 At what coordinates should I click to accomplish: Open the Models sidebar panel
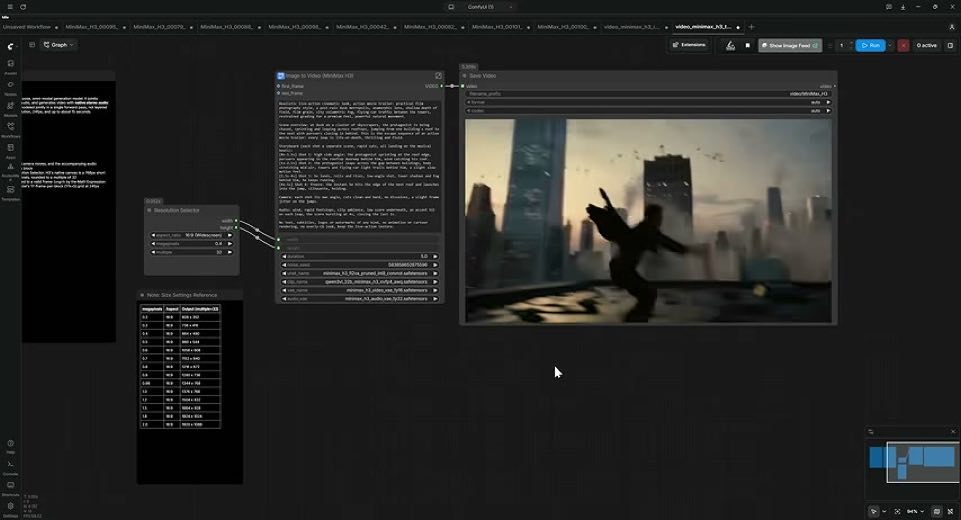[x=10, y=109]
